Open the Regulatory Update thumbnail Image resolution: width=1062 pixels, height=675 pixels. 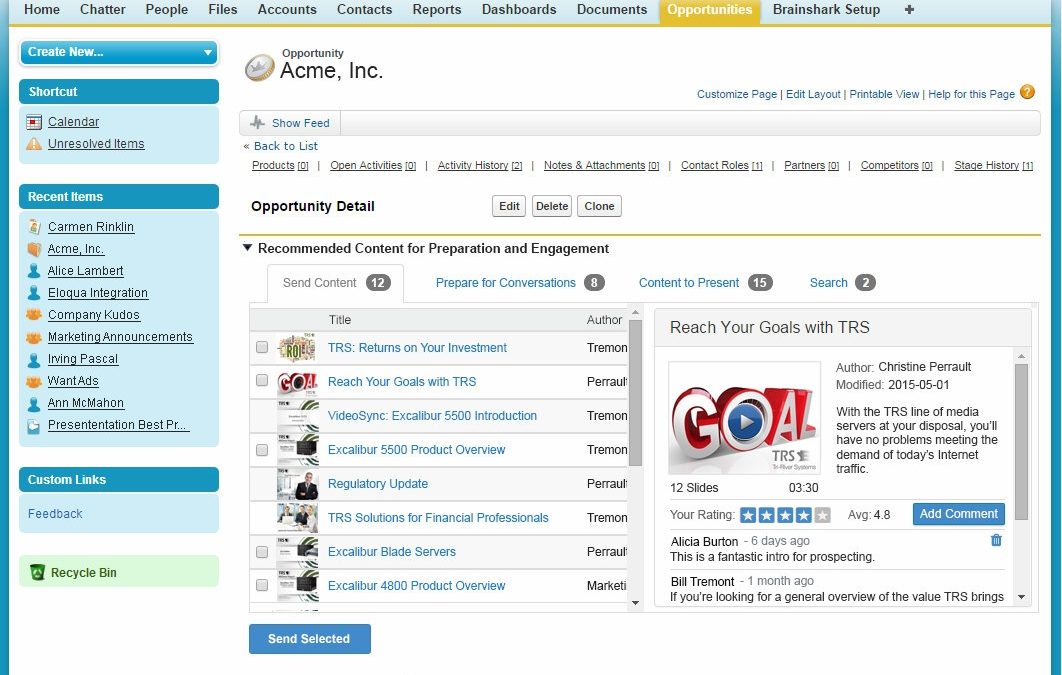point(297,484)
